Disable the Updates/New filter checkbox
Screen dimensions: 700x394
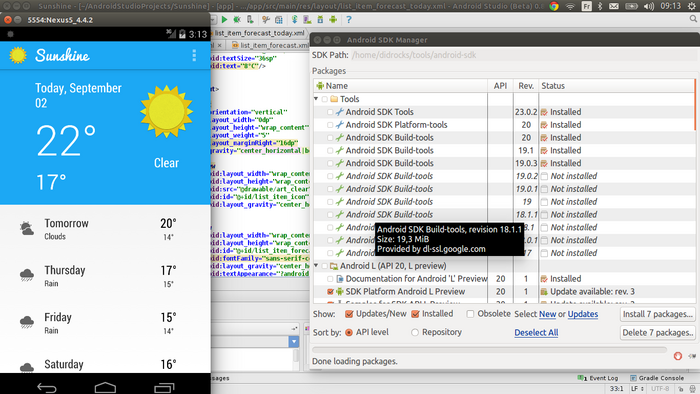pyautogui.click(x=349, y=314)
